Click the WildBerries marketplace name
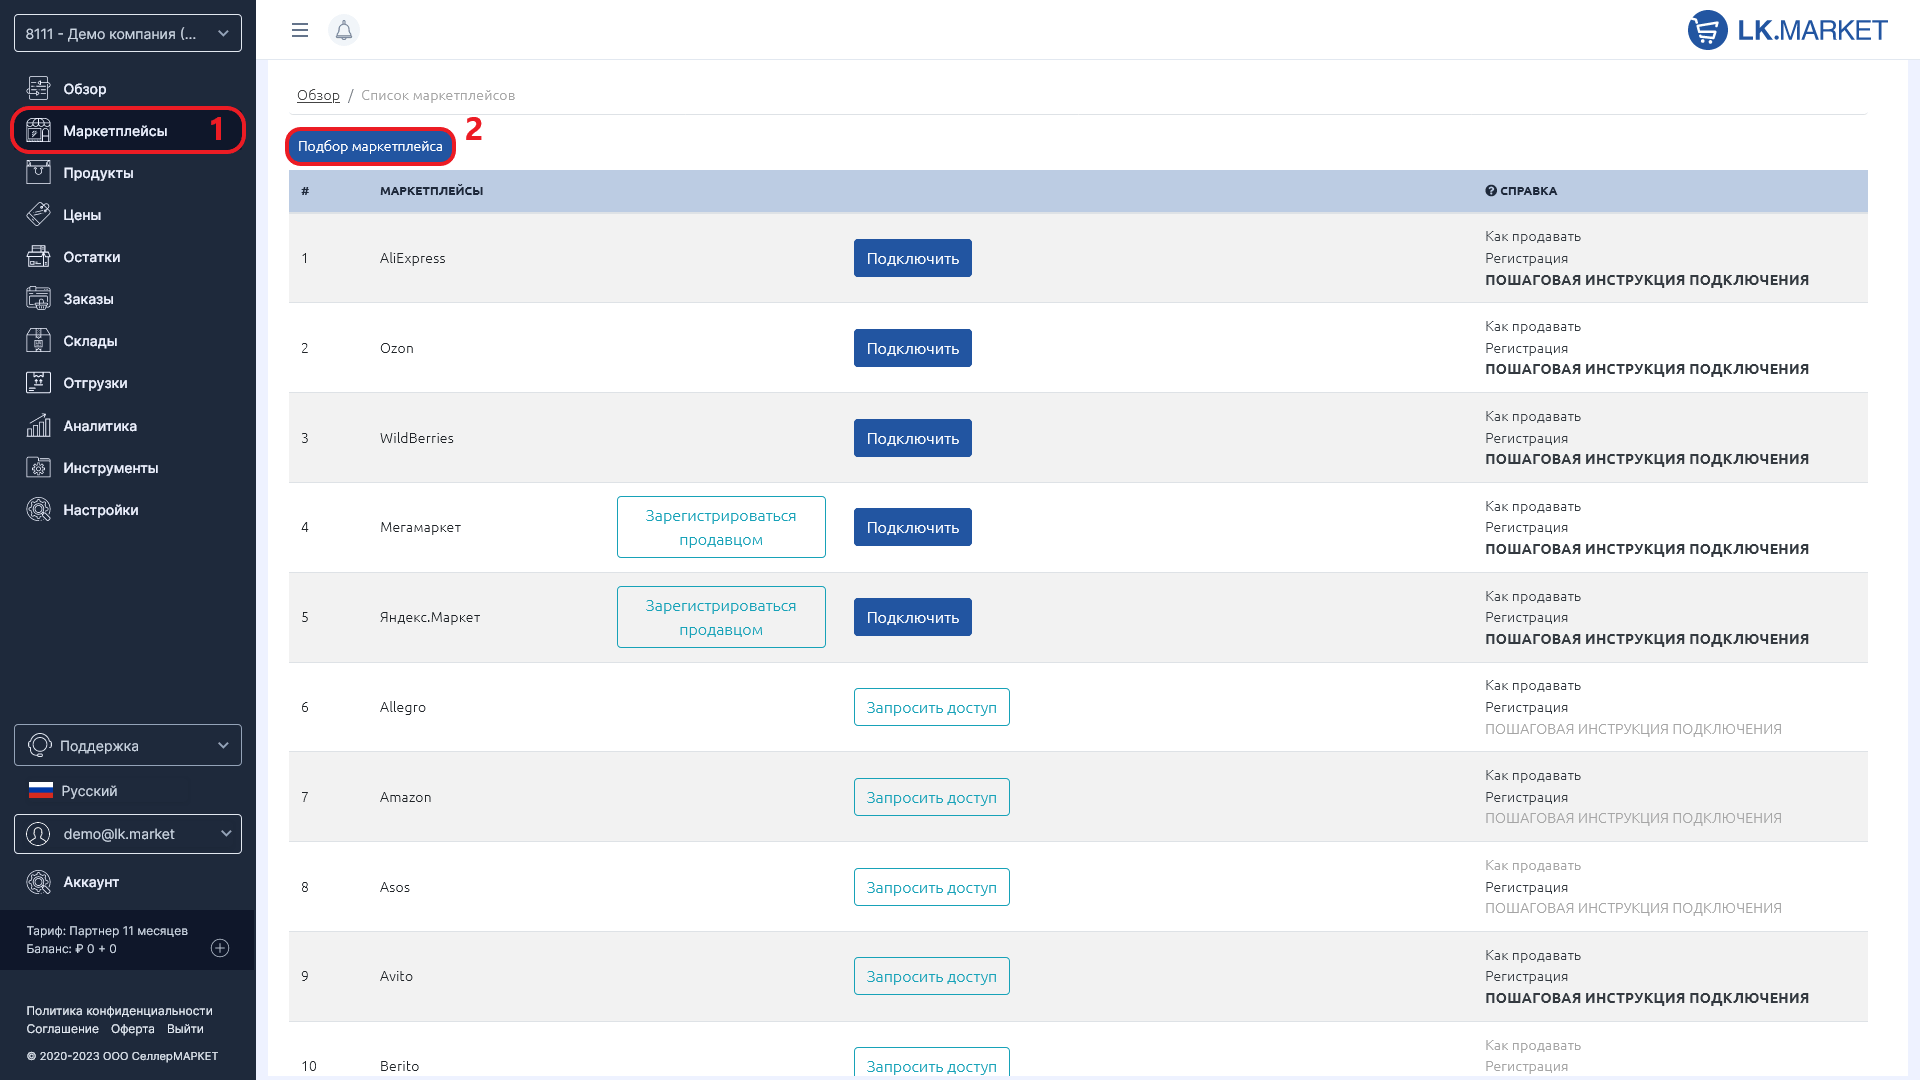Viewport: 1920px width, 1080px height. pyautogui.click(x=416, y=438)
